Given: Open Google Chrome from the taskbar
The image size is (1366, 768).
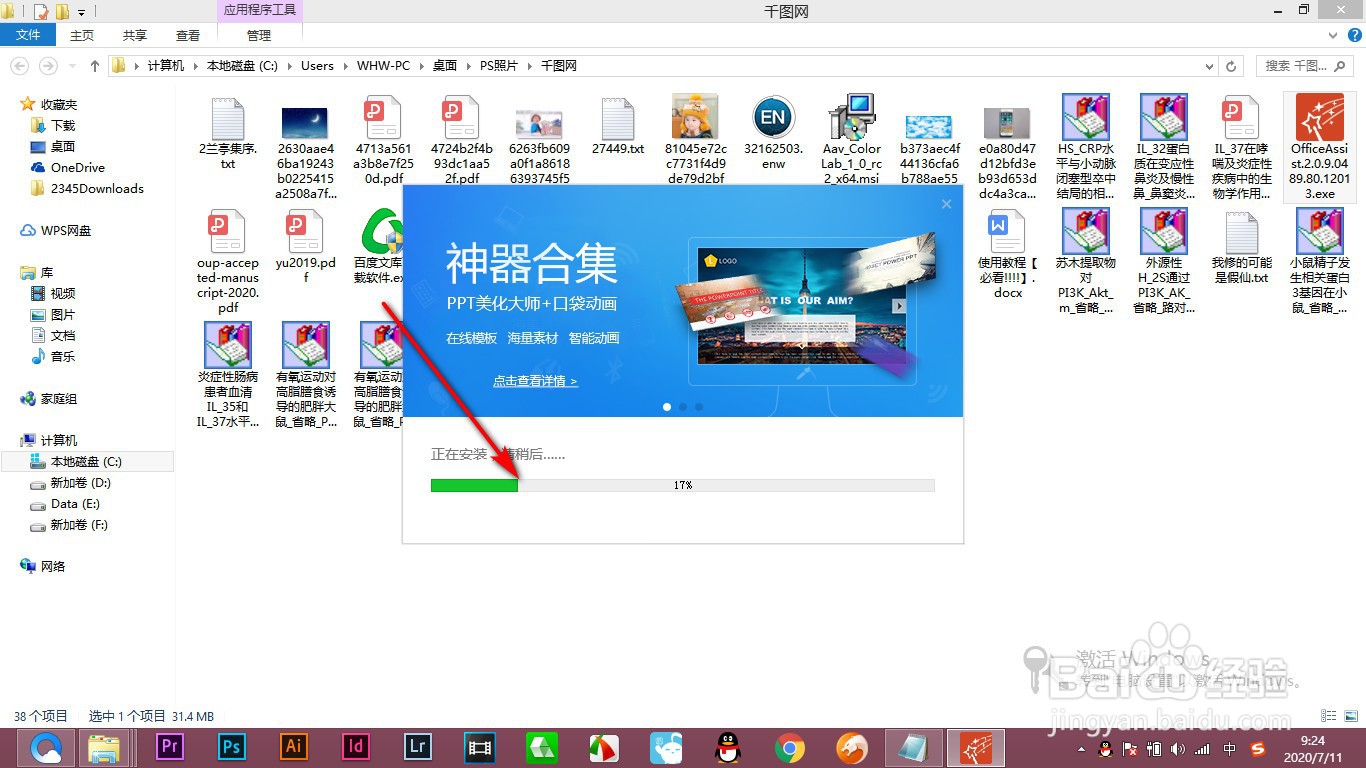Looking at the screenshot, I should click(790, 747).
